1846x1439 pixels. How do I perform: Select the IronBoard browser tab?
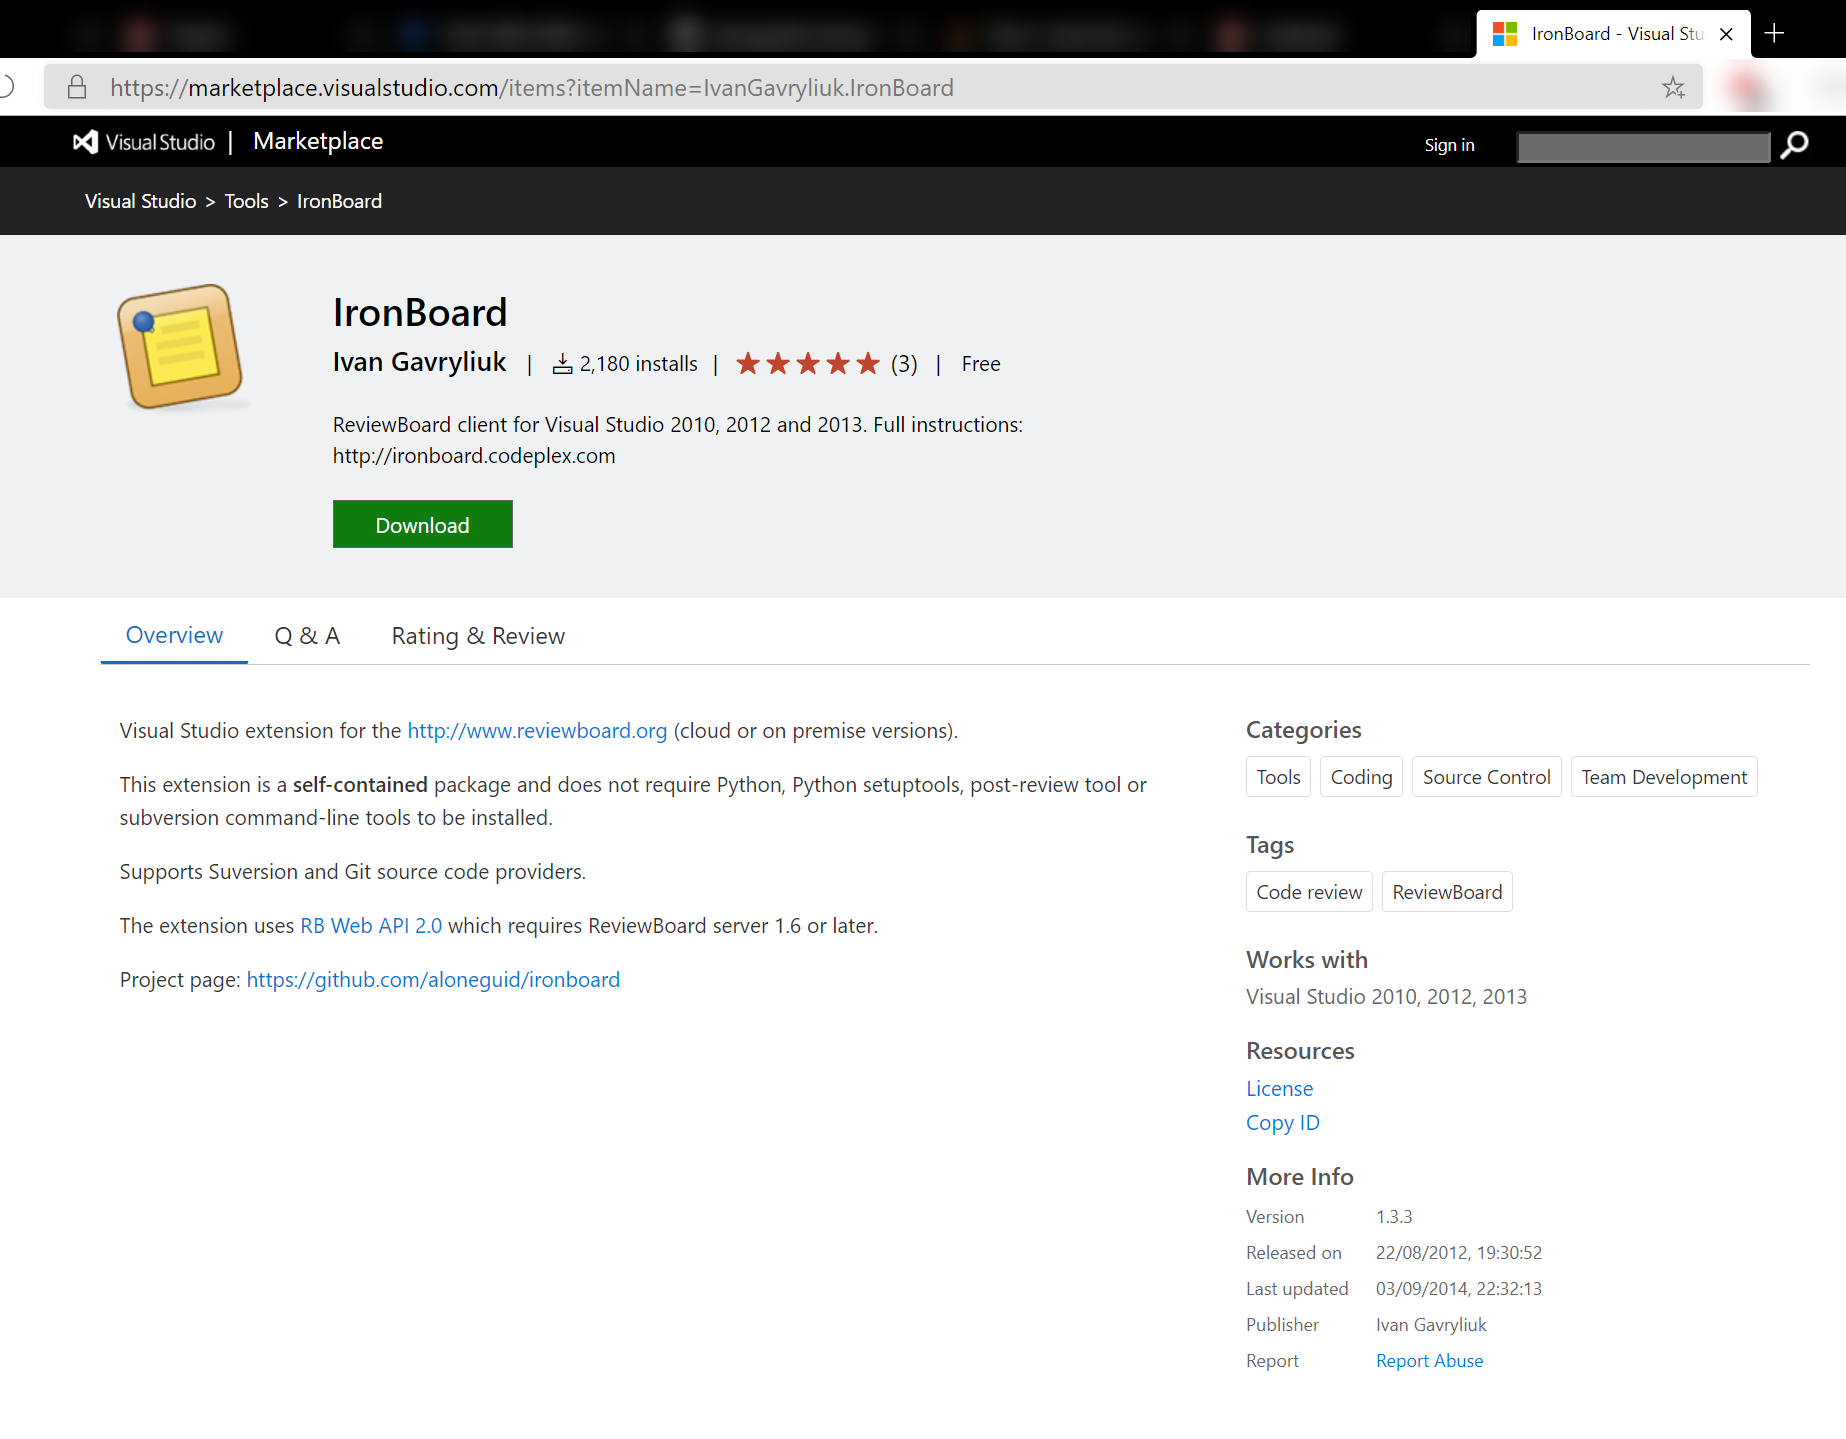pyautogui.click(x=1613, y=34)
